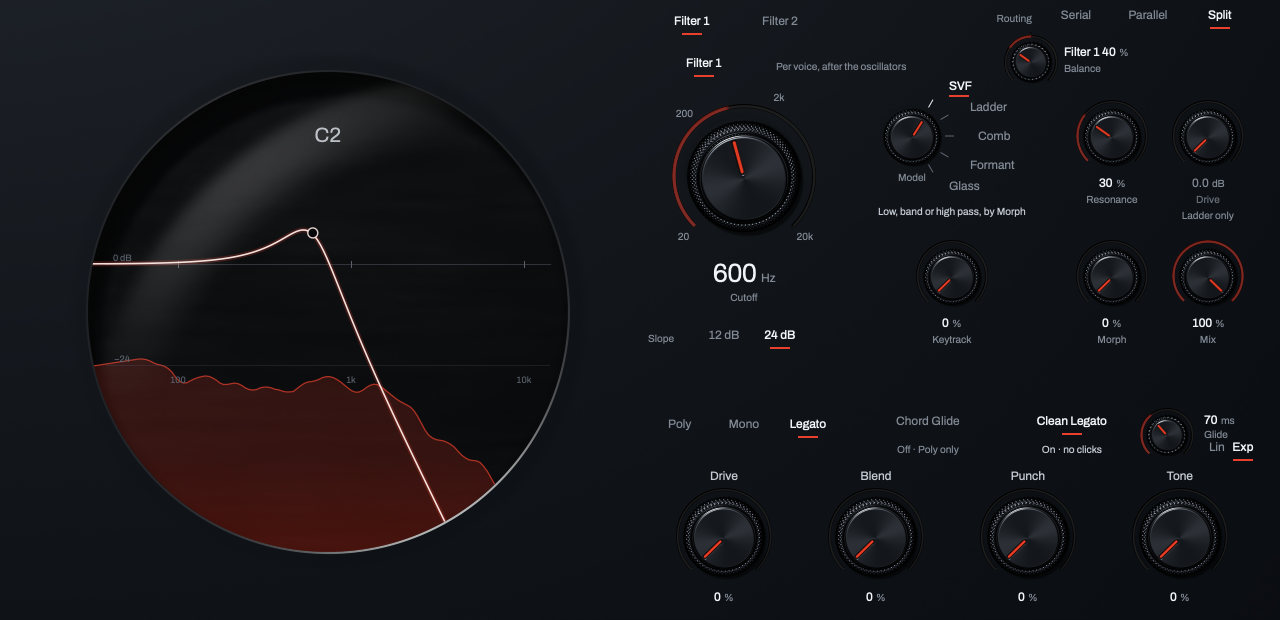Click the Mix knob
This screenshot has height=620, width=1280.
(1207, 276)
